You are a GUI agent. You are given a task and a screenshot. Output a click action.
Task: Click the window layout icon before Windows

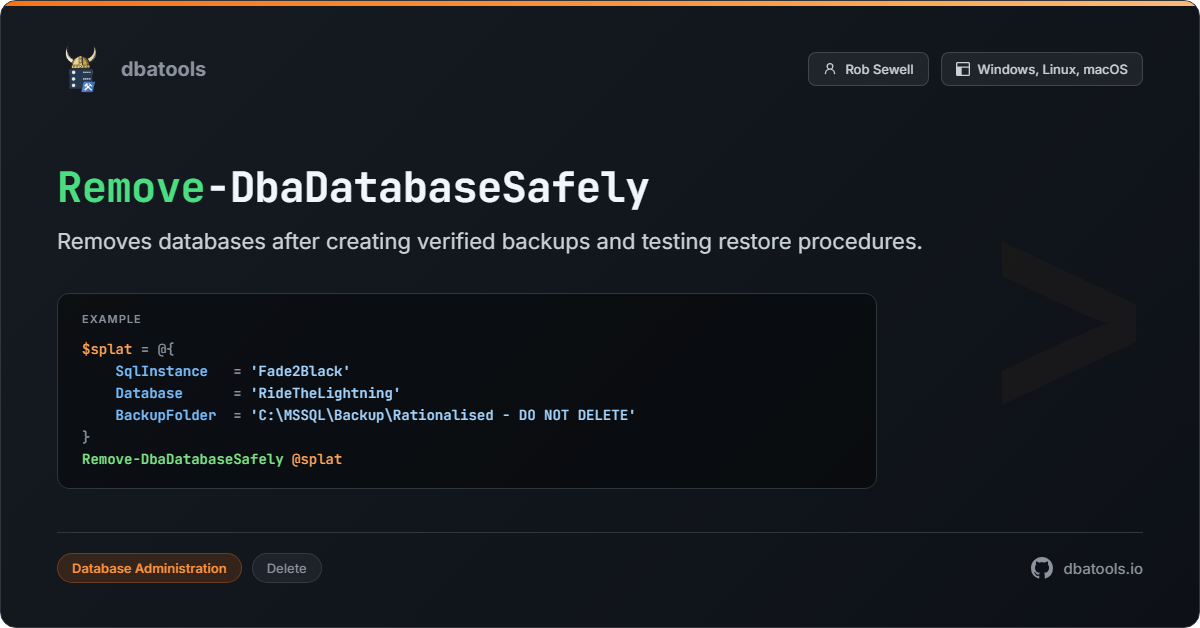tap(962, 69)
